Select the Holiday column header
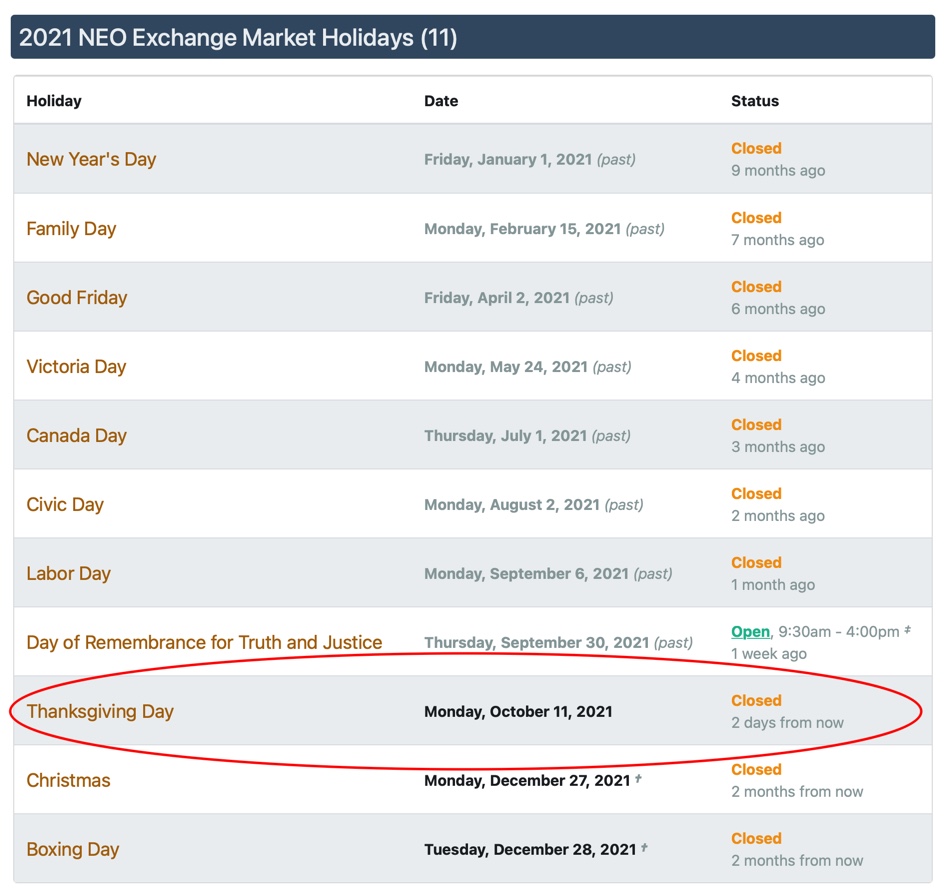This screenshot has width=951, height=892. pos(54,101)
